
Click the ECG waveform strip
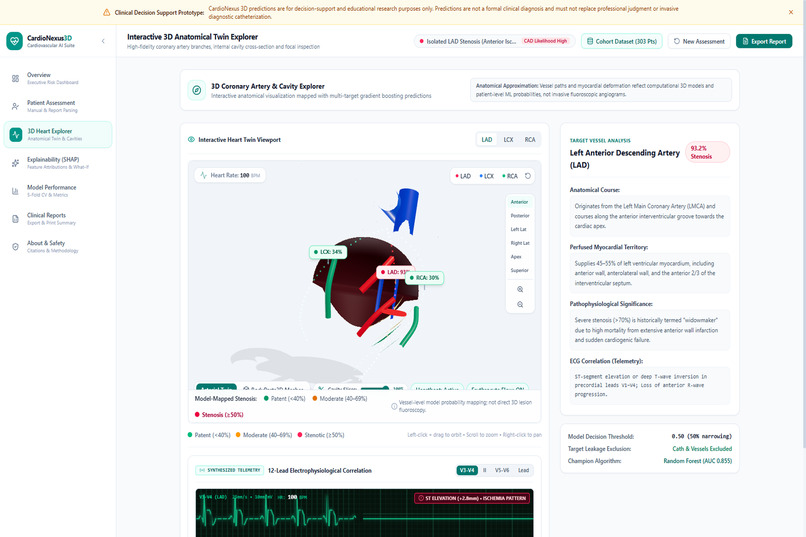click(x=364, y=513)
